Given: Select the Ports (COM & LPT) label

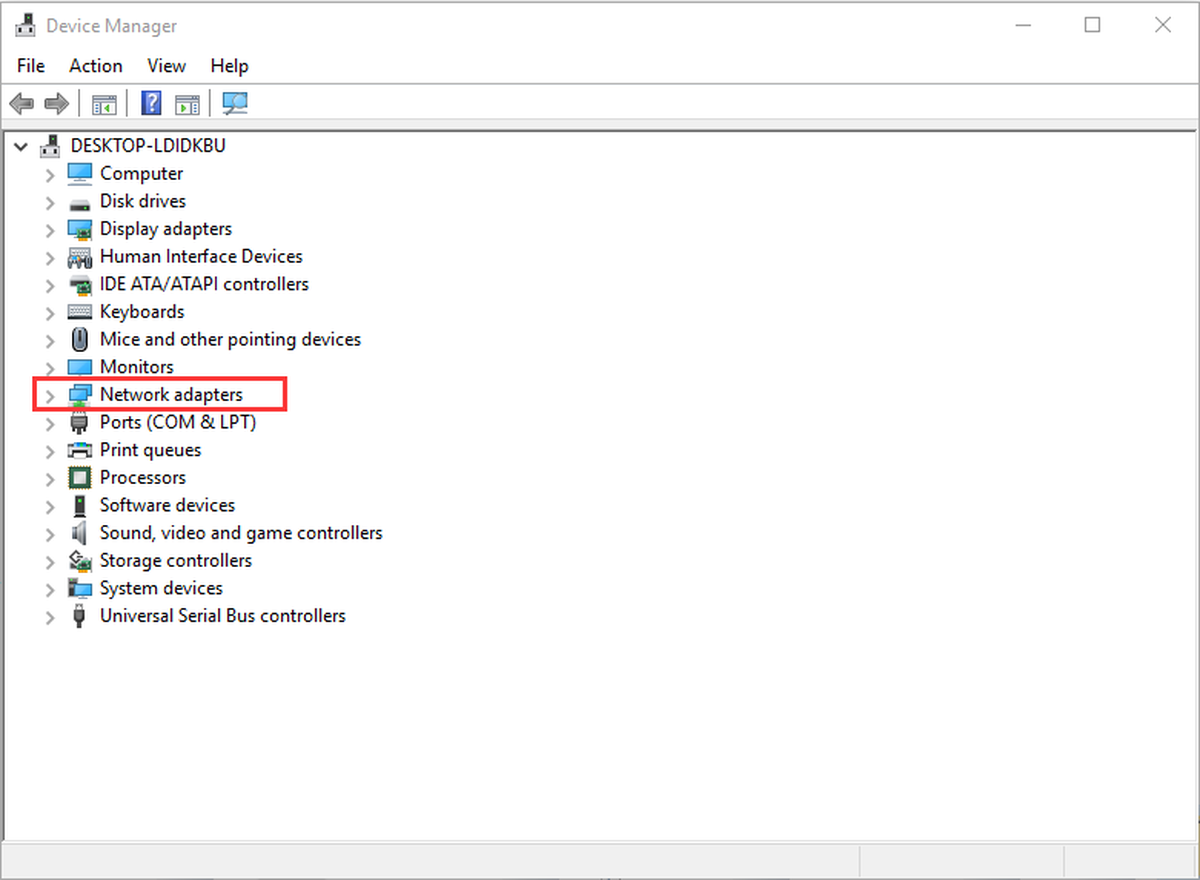Looking at the screenshot, I should click(x=178, y=423).
